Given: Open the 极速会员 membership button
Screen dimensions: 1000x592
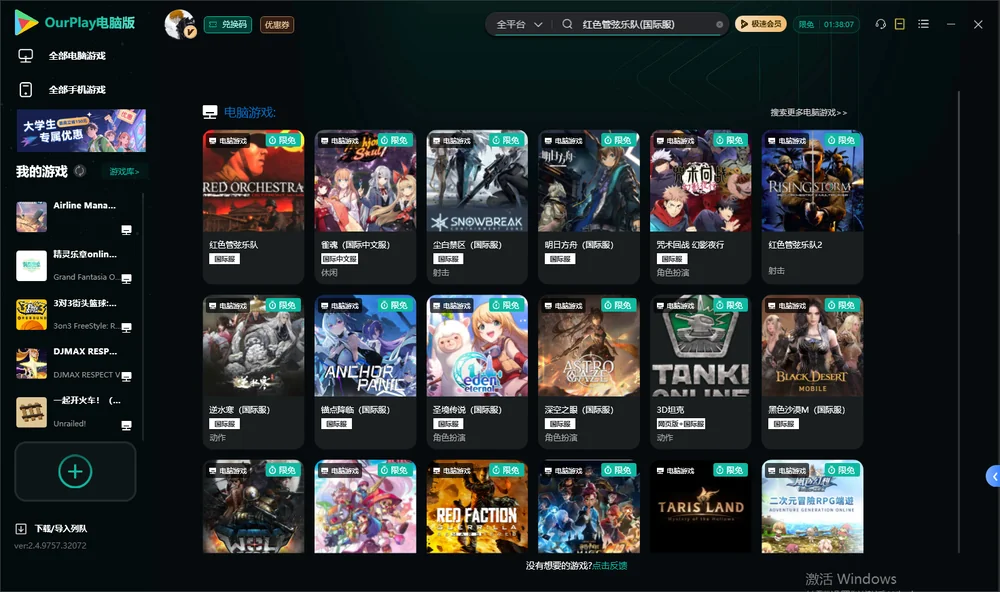Looking at the screenshot, I should click(x=760, y=24).
